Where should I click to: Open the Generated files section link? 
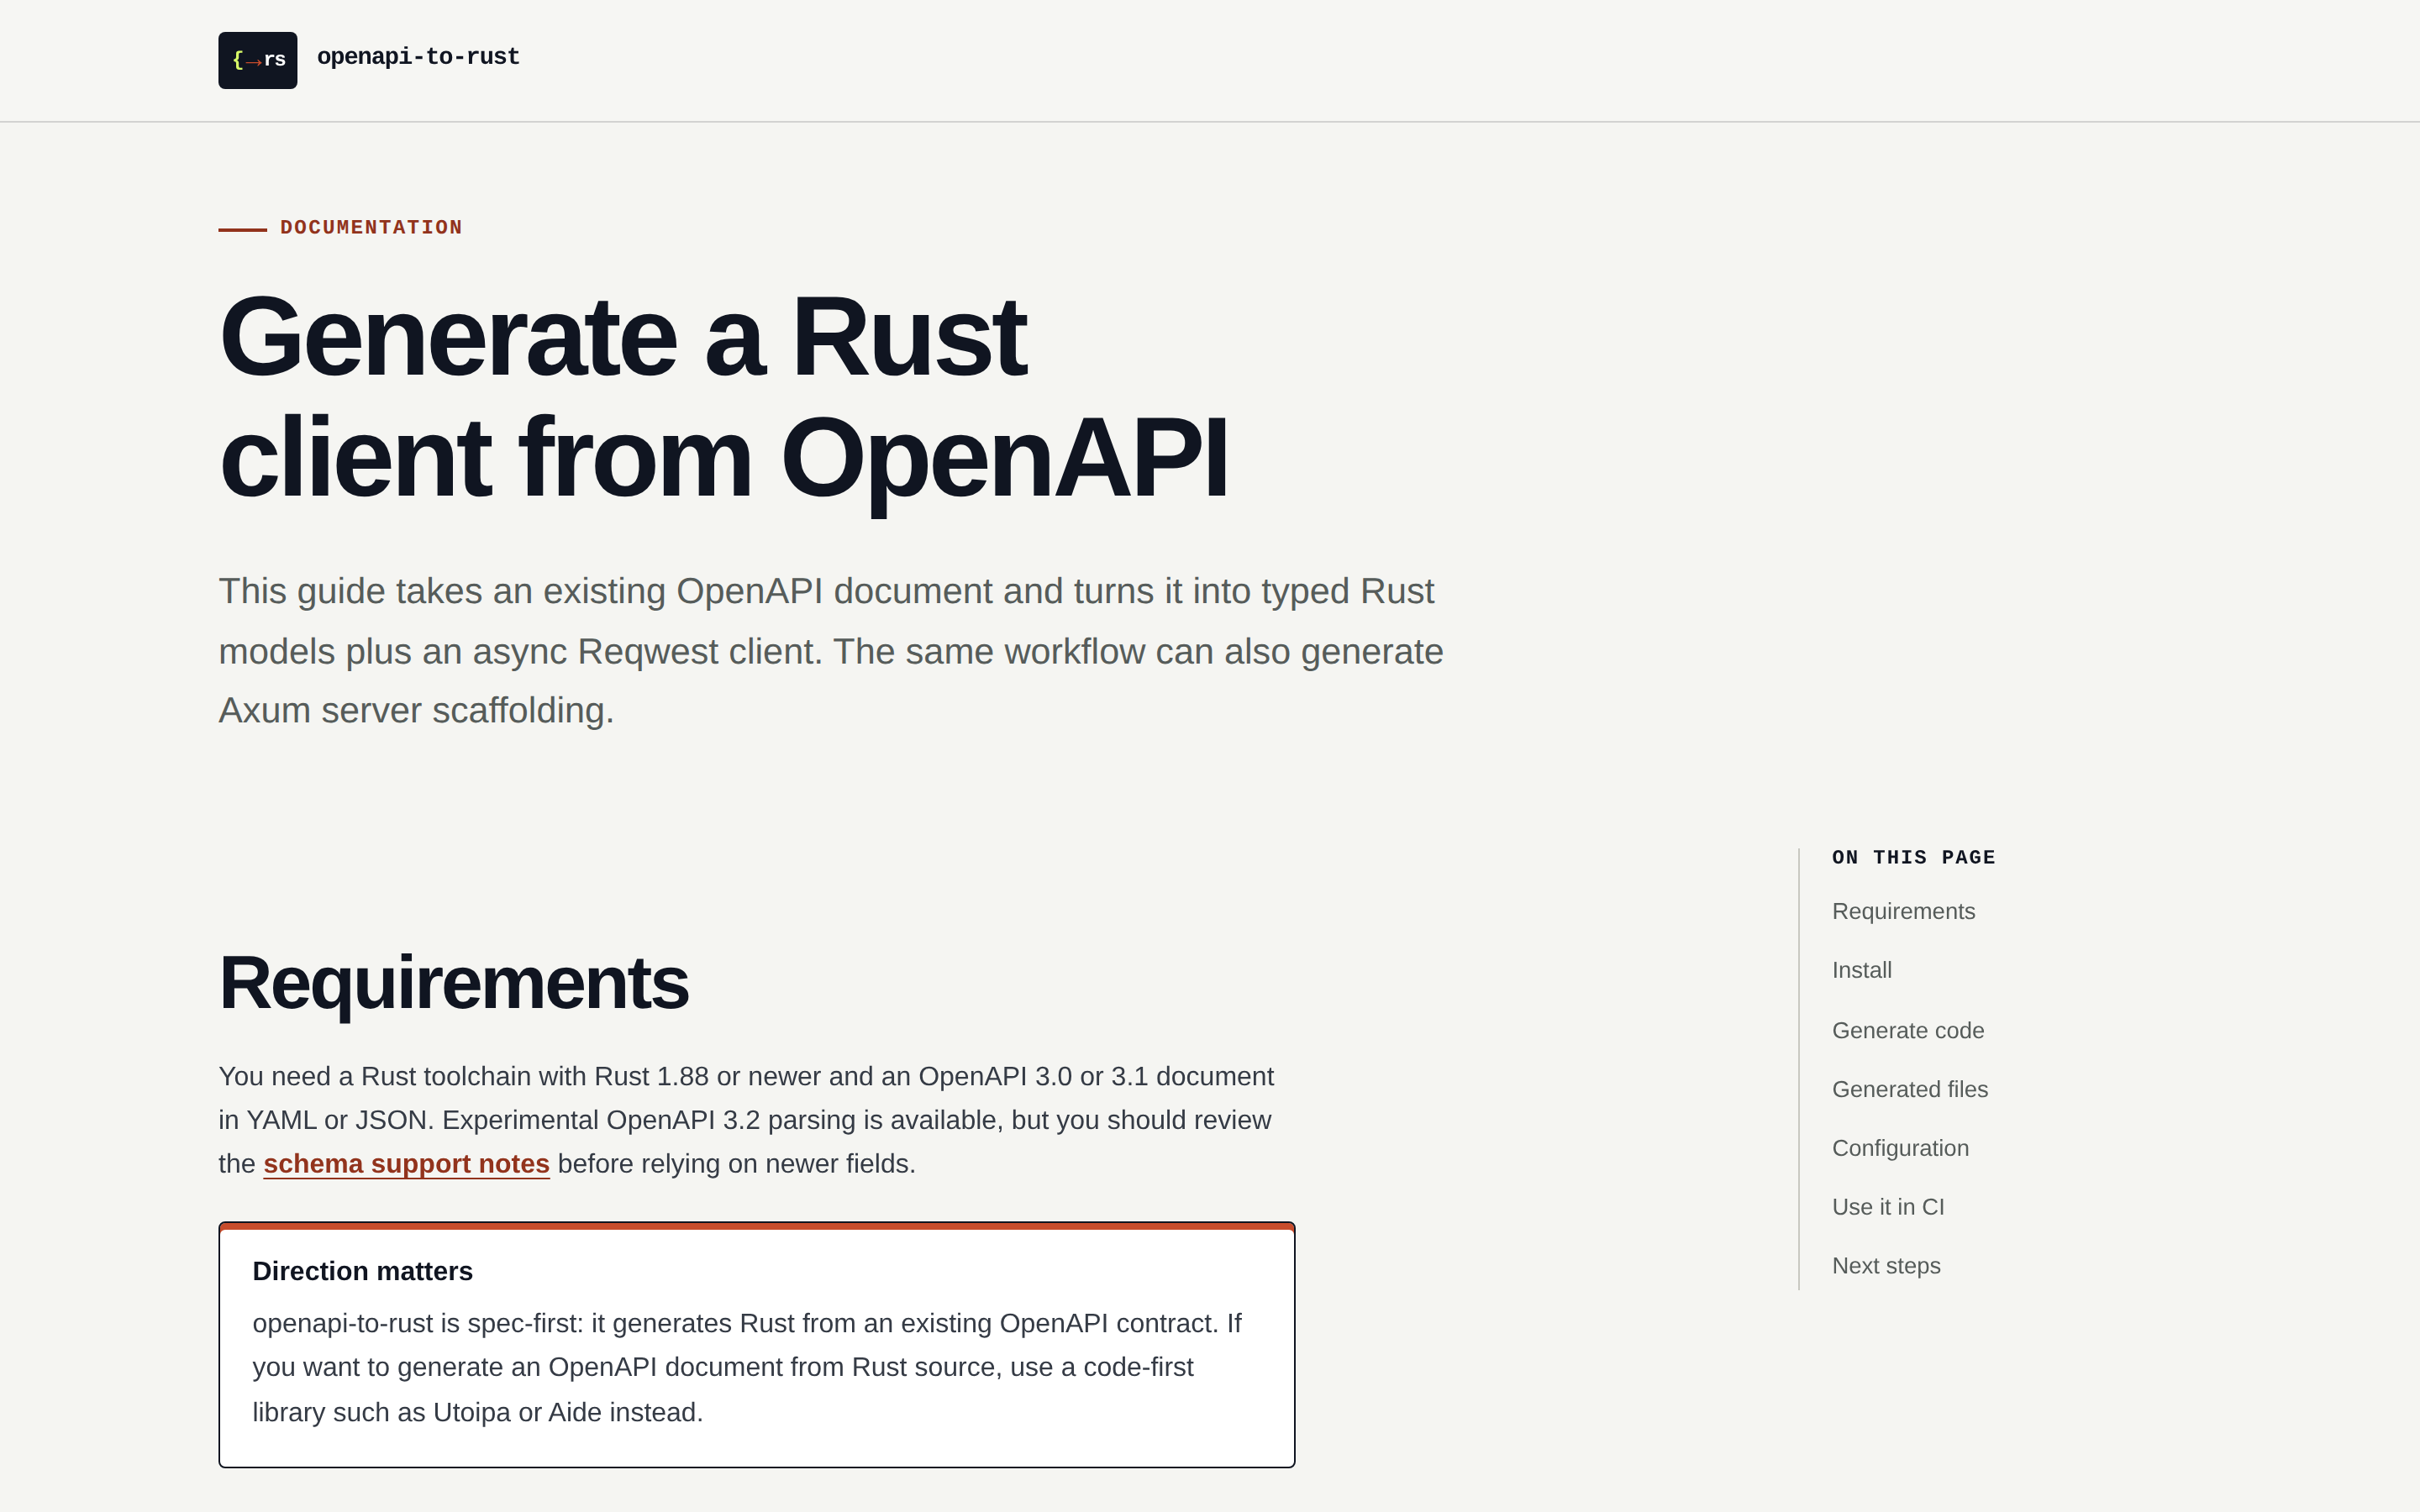1909,1089
